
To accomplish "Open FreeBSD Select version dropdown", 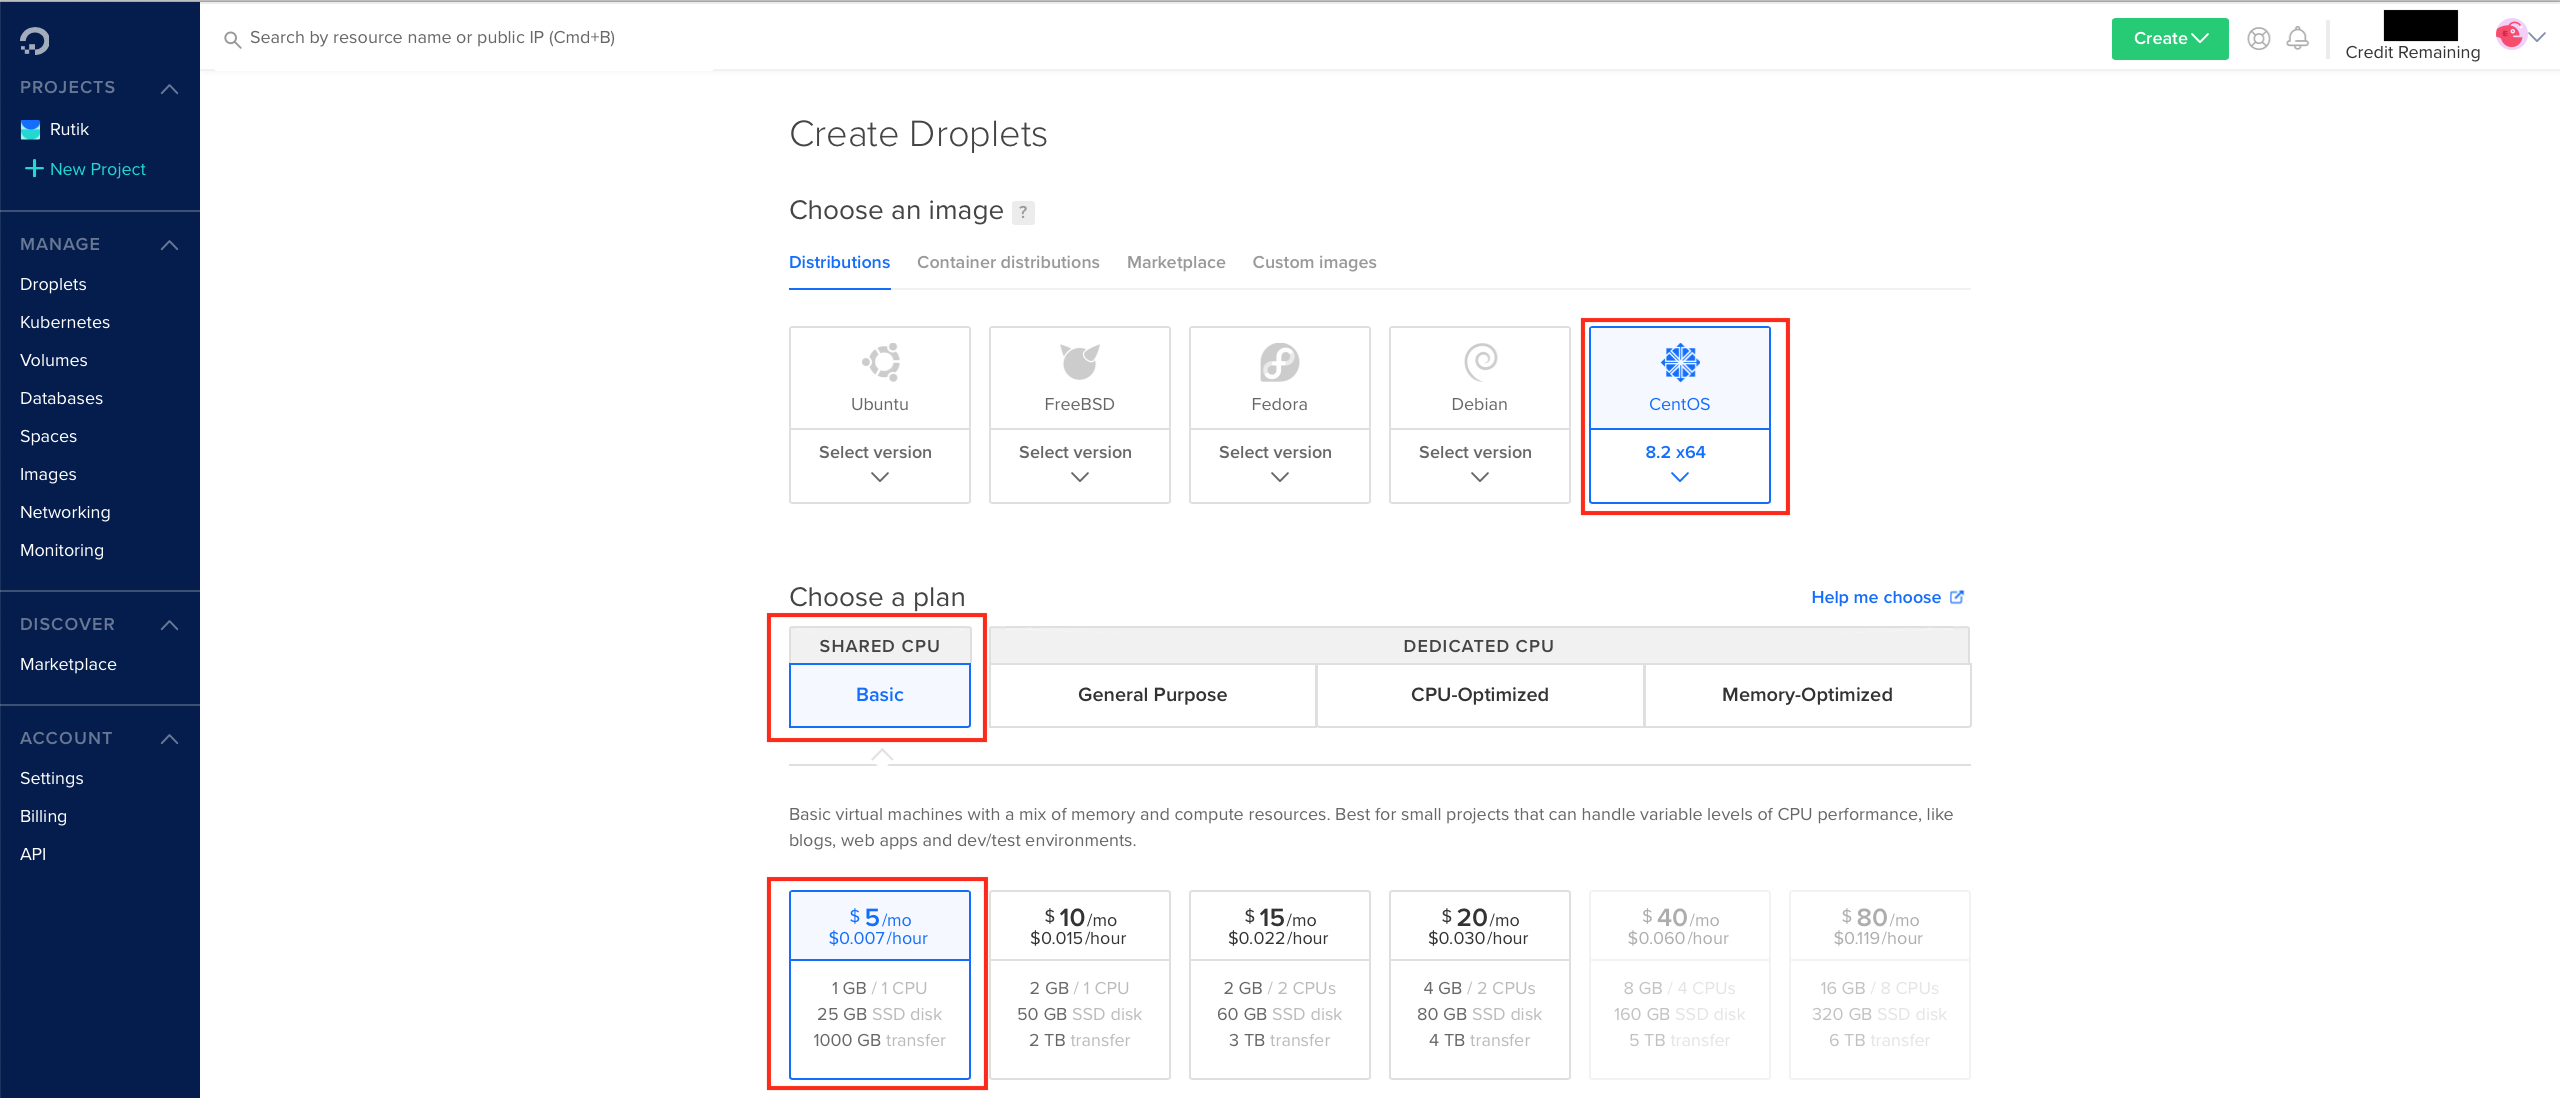I will click(x=1080, y=466).
